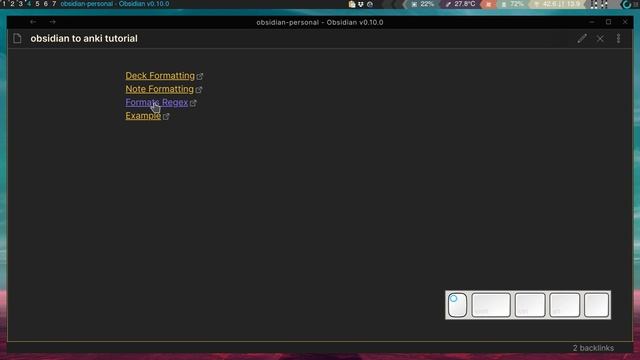Open the Example link

[x=143, y=116]
